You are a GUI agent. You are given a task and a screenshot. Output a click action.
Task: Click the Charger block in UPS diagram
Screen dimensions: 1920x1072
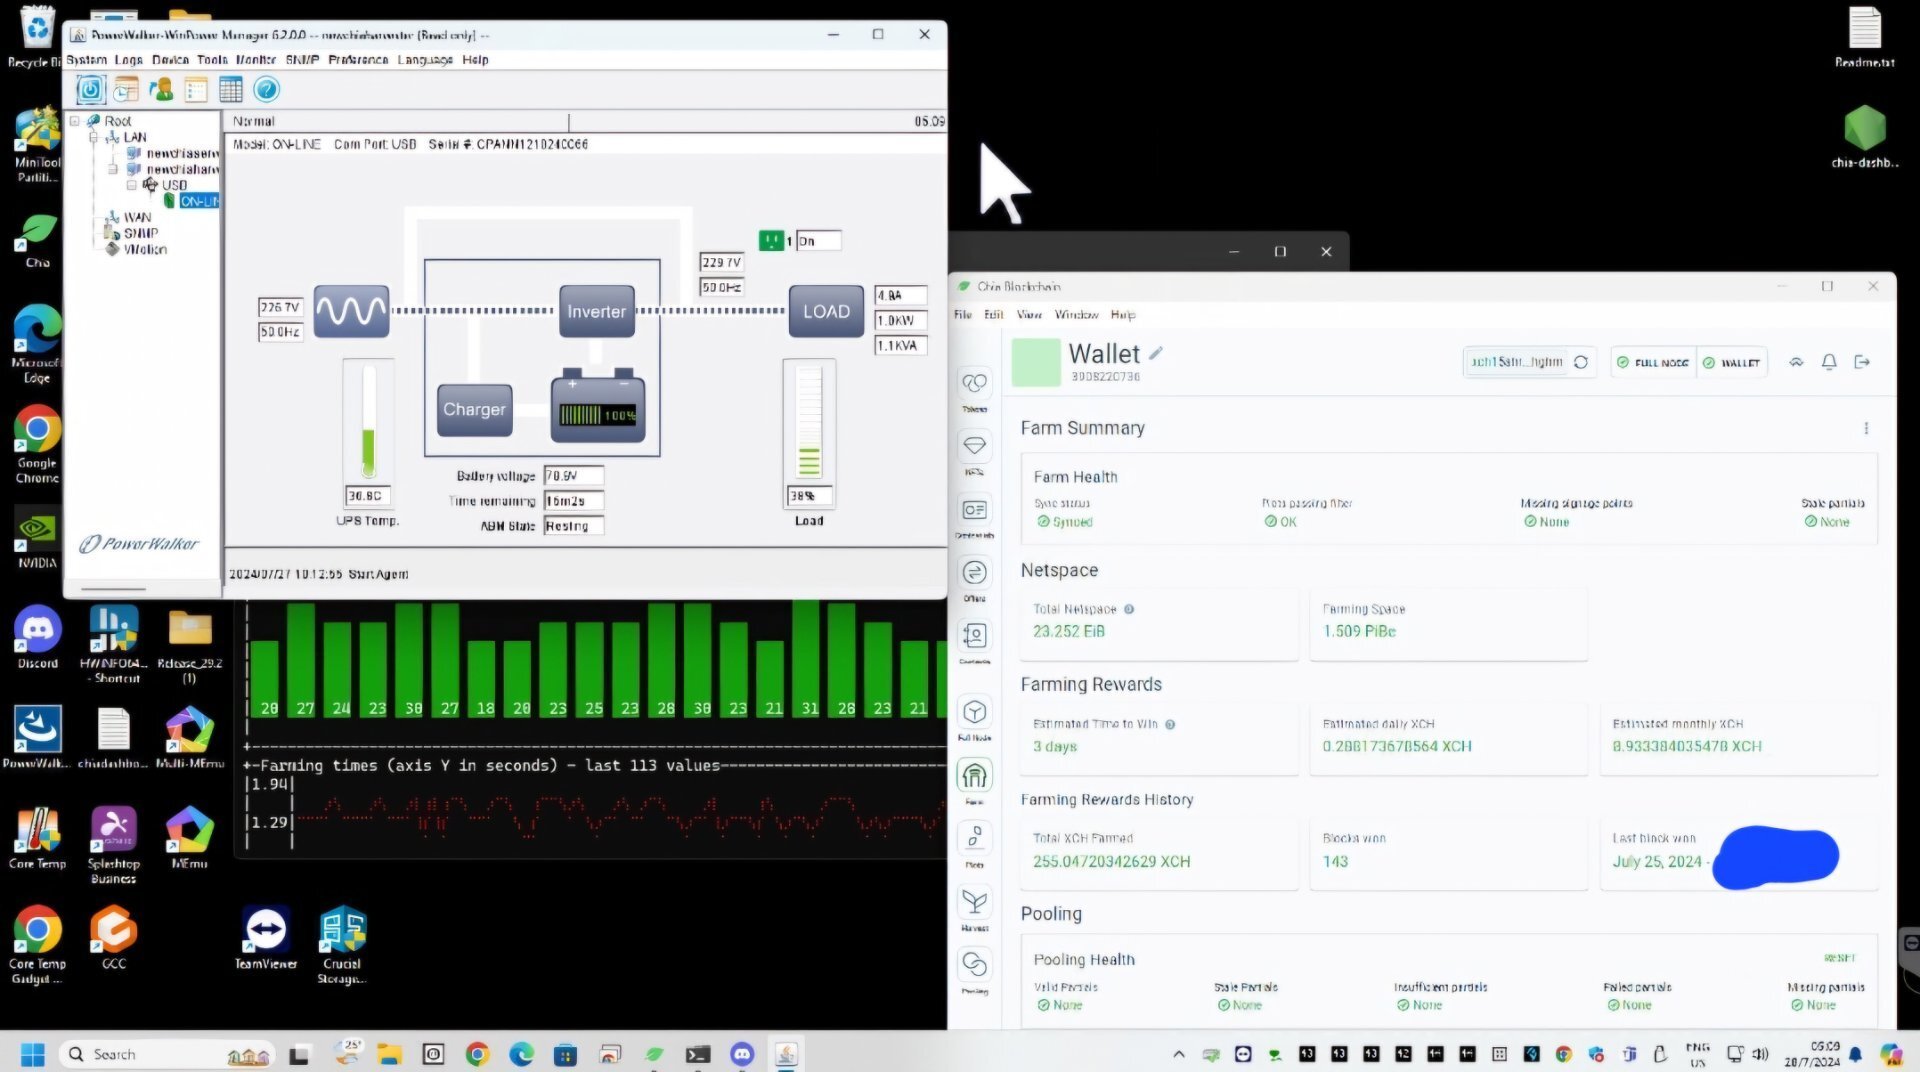point(474,410)
